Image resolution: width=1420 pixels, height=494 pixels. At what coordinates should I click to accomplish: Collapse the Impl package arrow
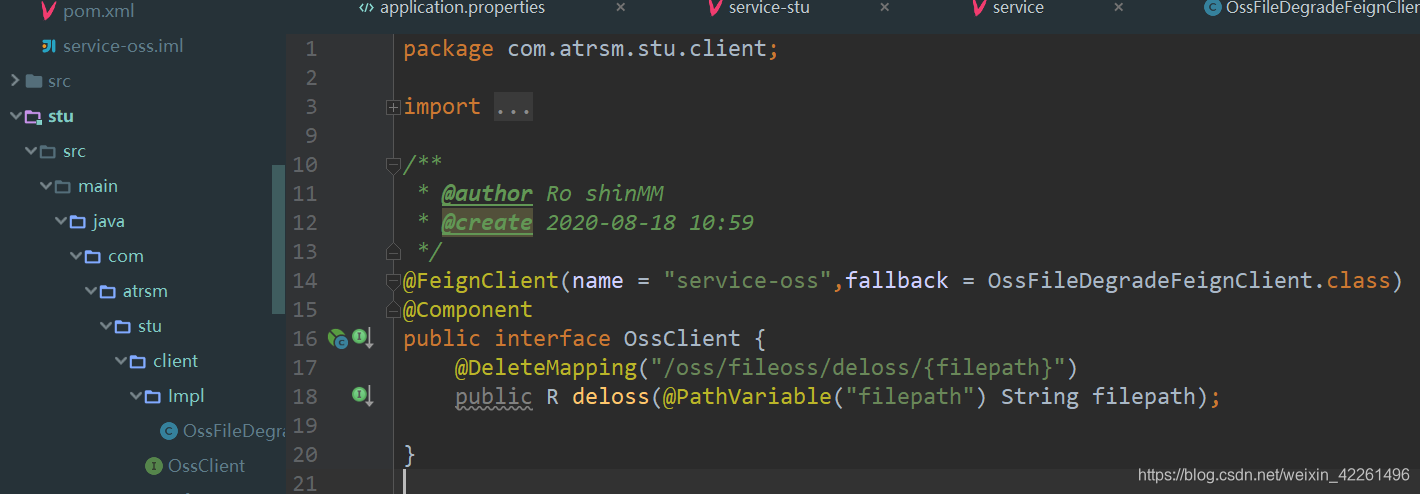click(x=136, y=396)
